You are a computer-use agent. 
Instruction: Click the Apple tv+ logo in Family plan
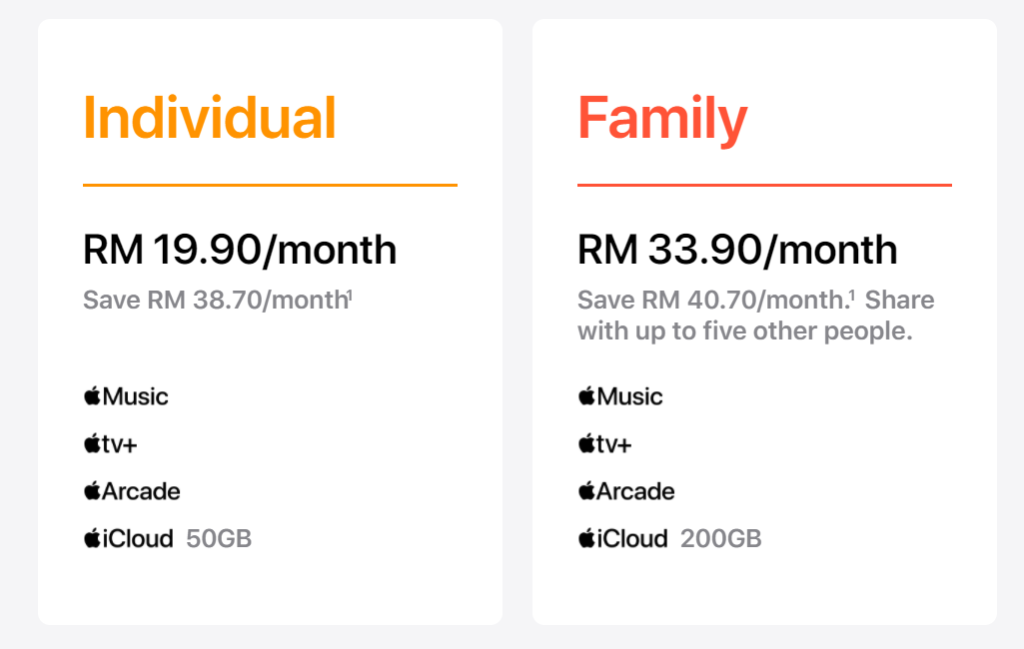pos(605,443)
